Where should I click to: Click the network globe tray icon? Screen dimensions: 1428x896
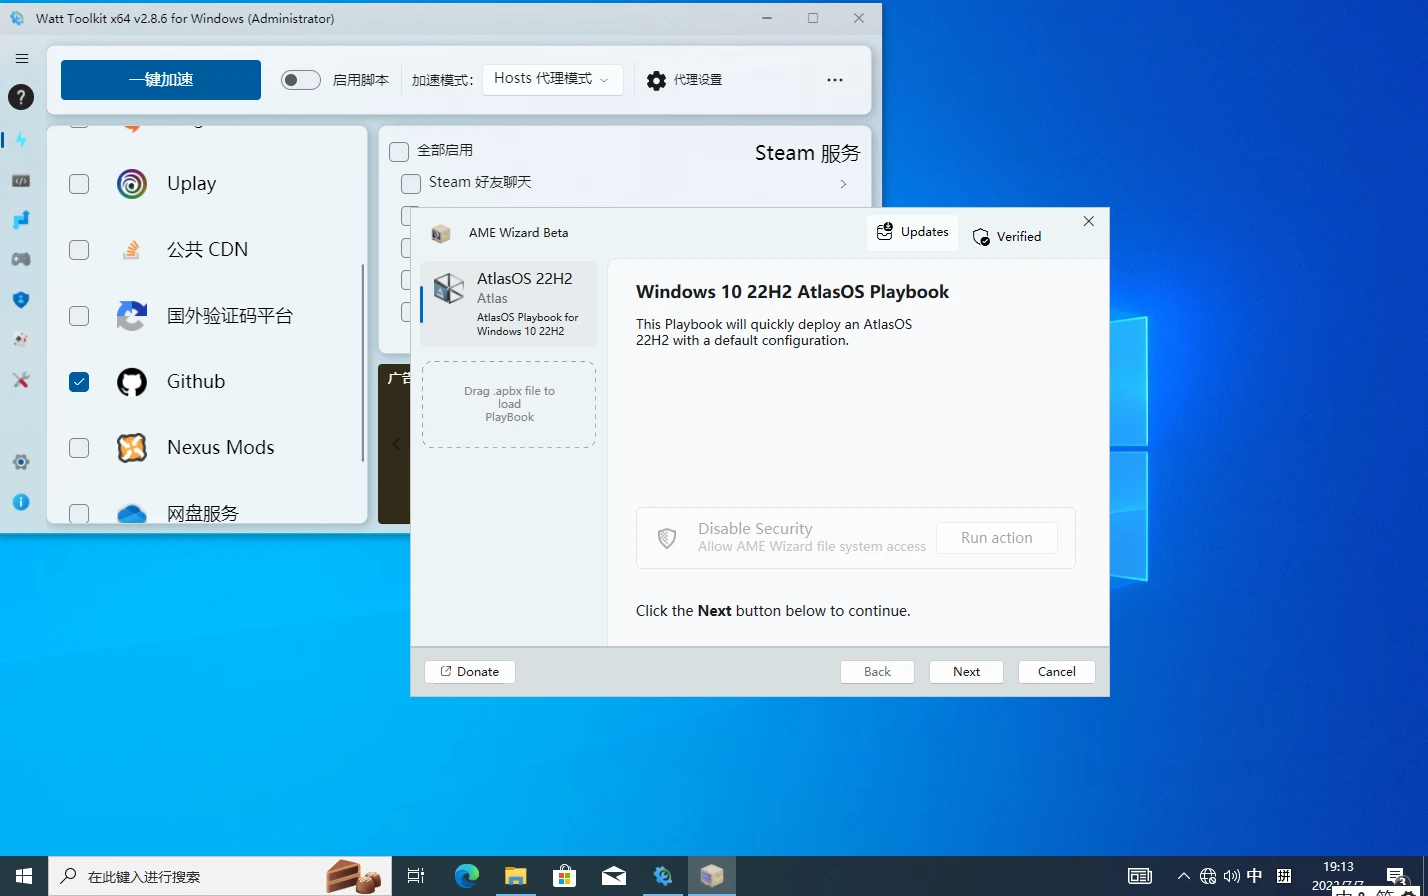pyautogui.click(x=1207, y=876)
